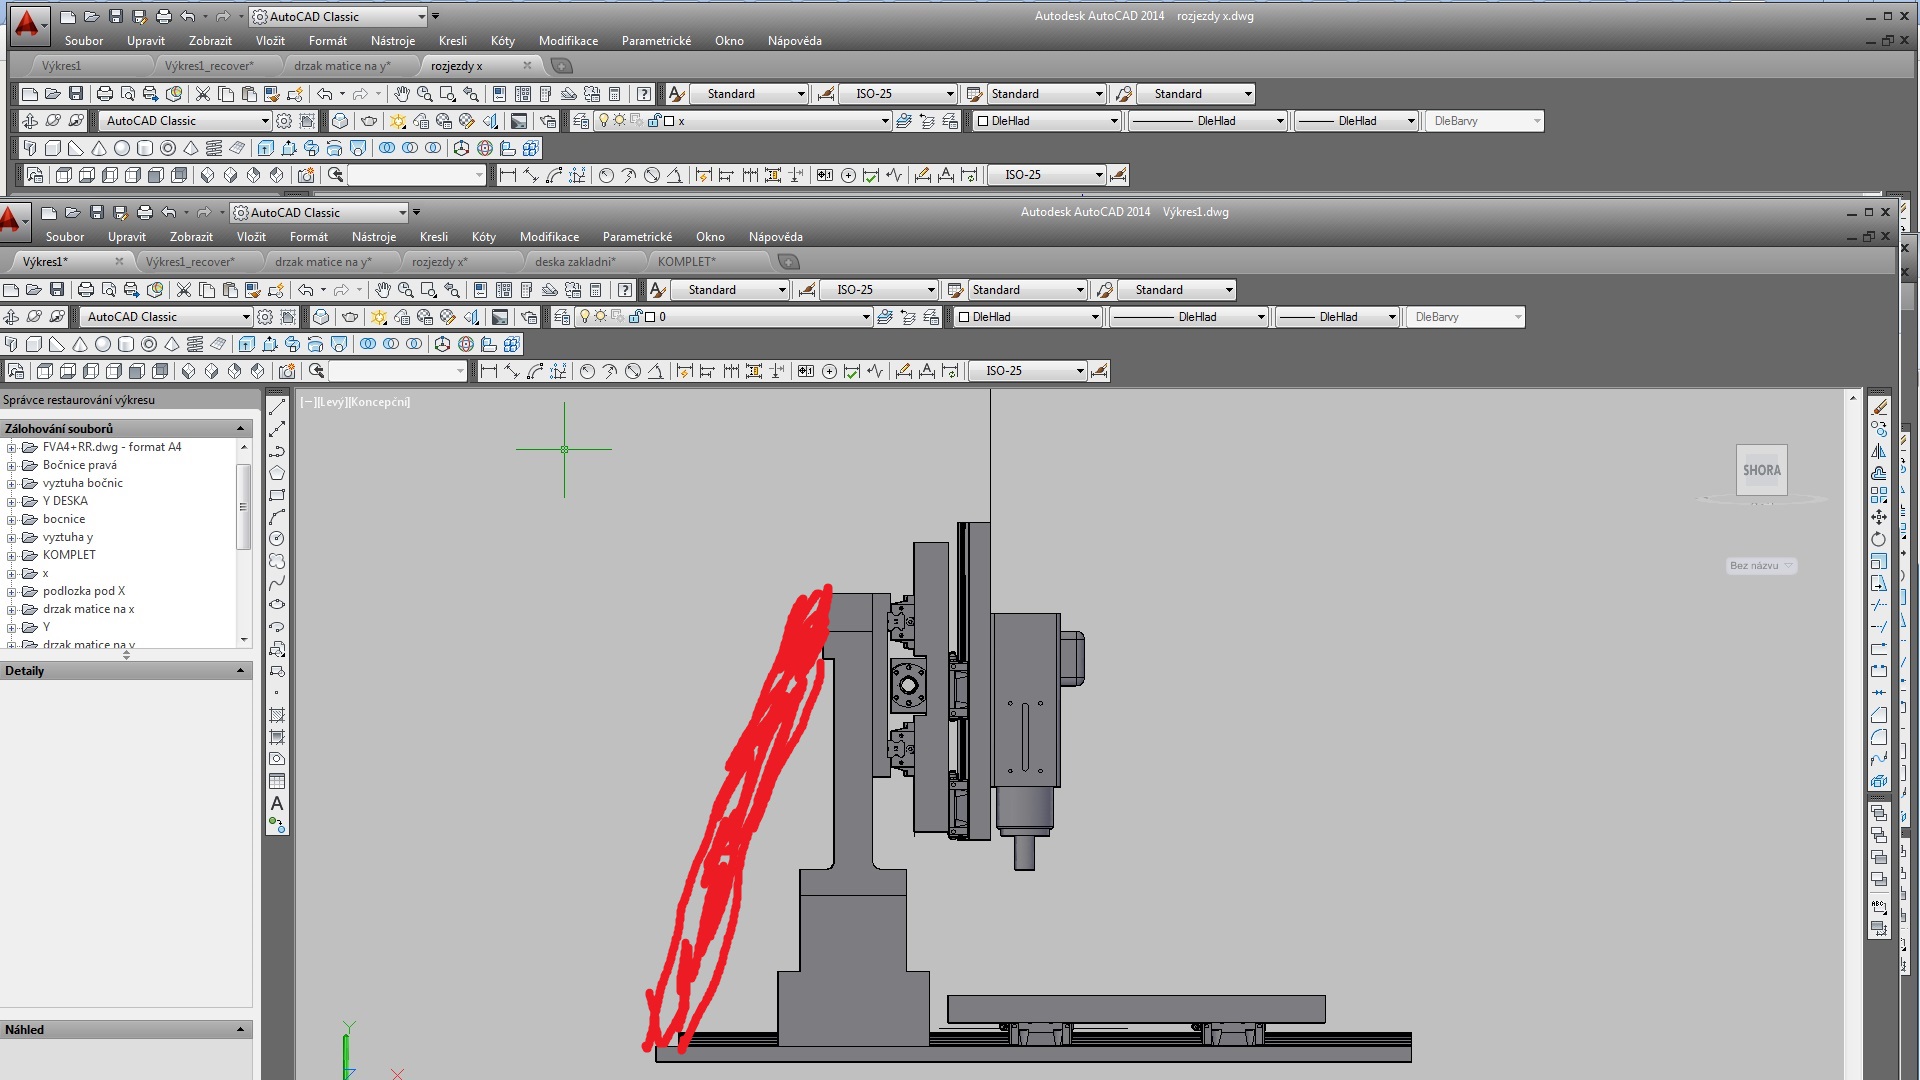
Task: Expand the KOMPLET node in backup tree
Action: click(11, 555)
